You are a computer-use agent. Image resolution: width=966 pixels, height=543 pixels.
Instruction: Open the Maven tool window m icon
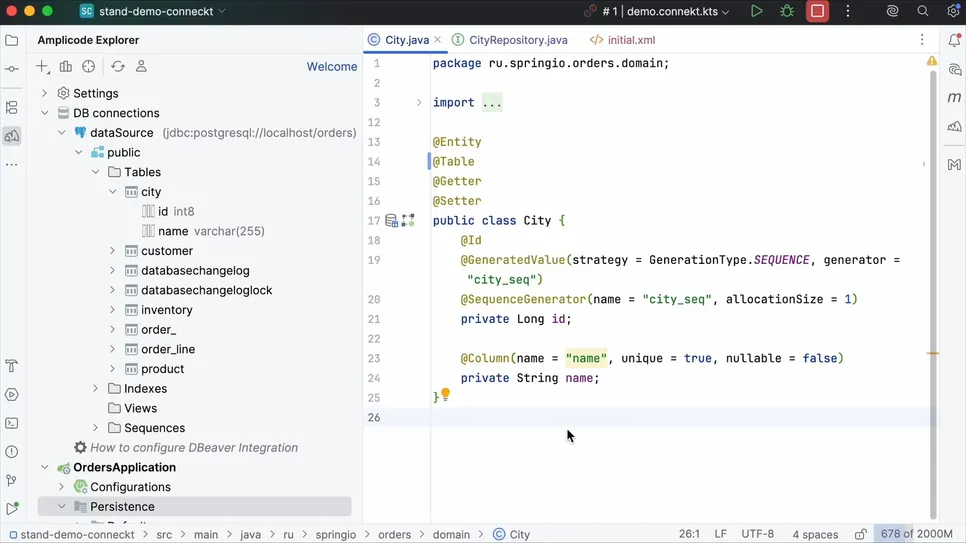tap(954, 97)
